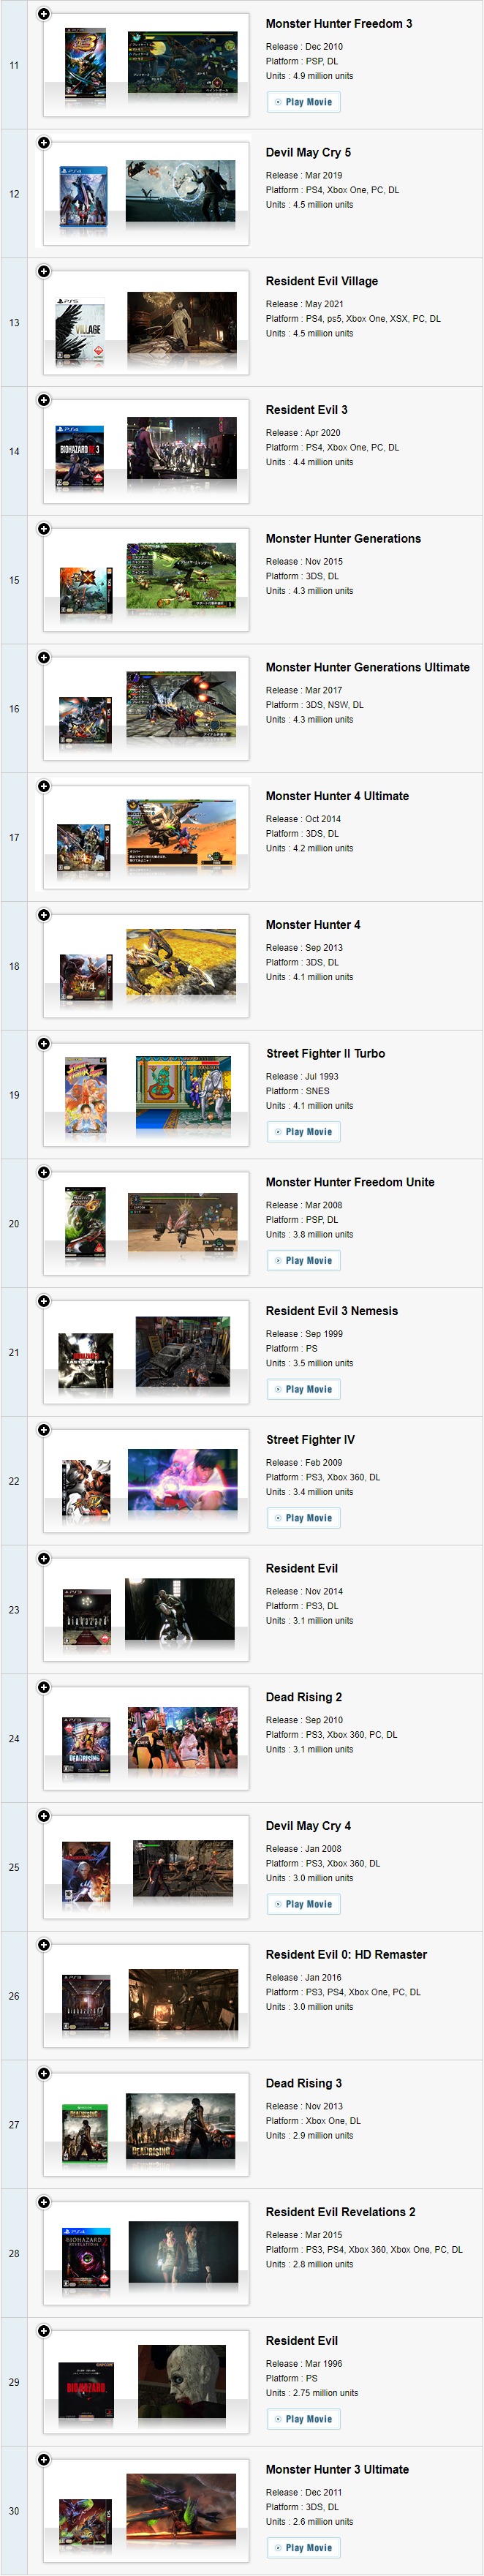Click the plus icon for Resident Evil Village

click(x=43, y=272)
